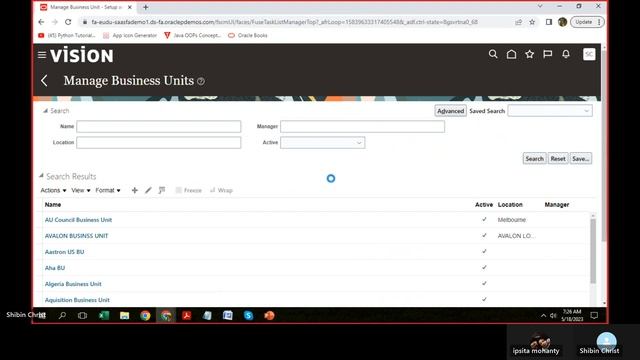Click the Manager input field
640x360 pixels.
tap(362, 127)
